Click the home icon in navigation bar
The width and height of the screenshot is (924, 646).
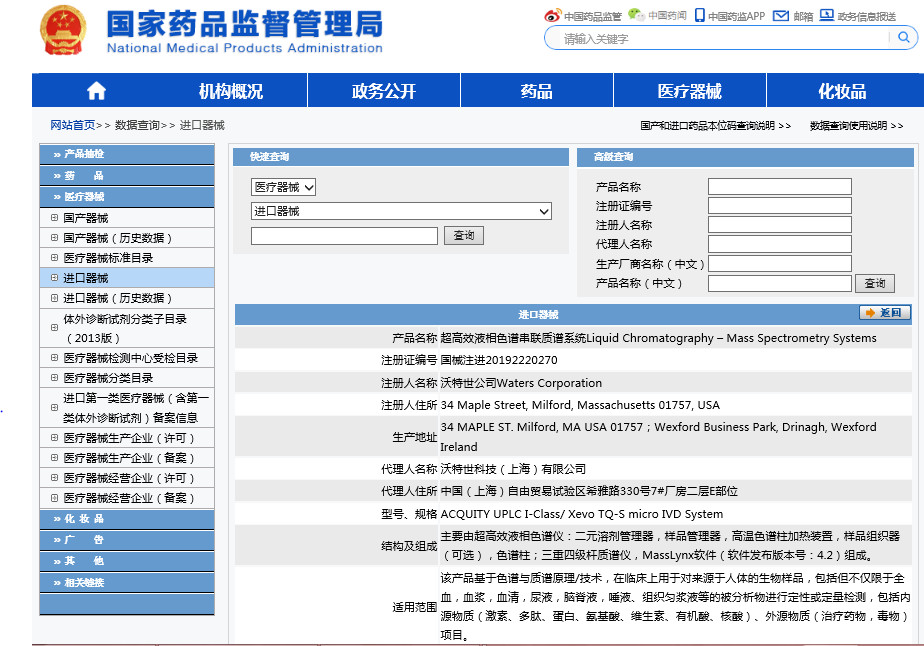point(96,91)
